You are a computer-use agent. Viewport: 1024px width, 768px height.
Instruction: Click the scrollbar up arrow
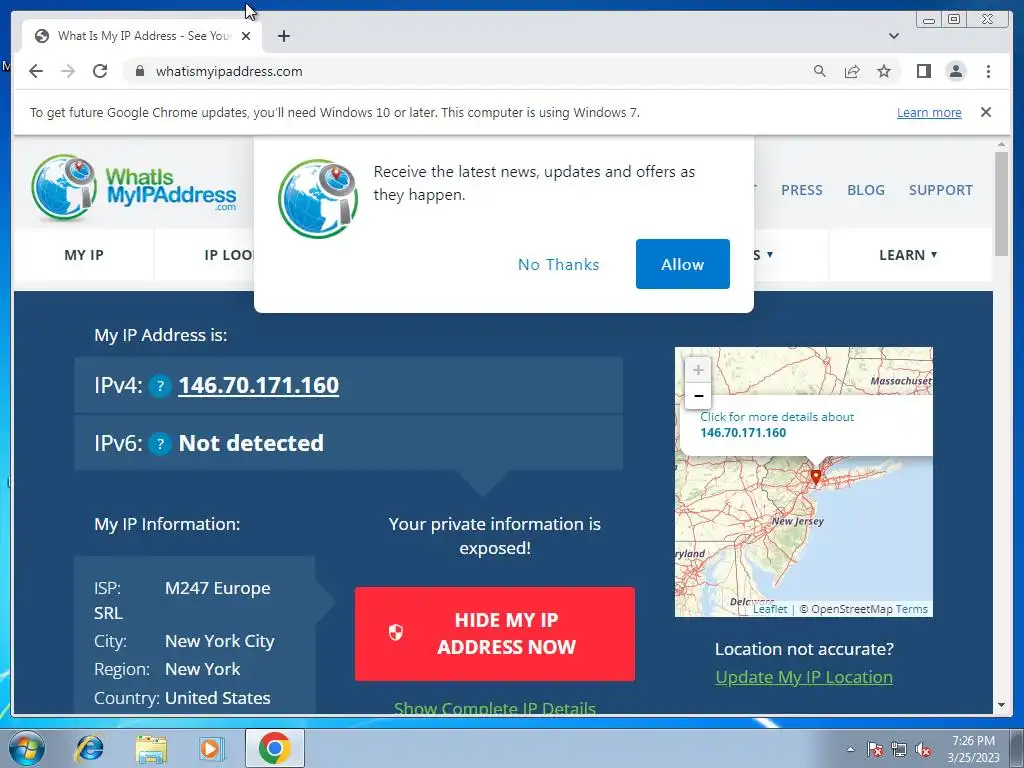(x=1001, y=144)
